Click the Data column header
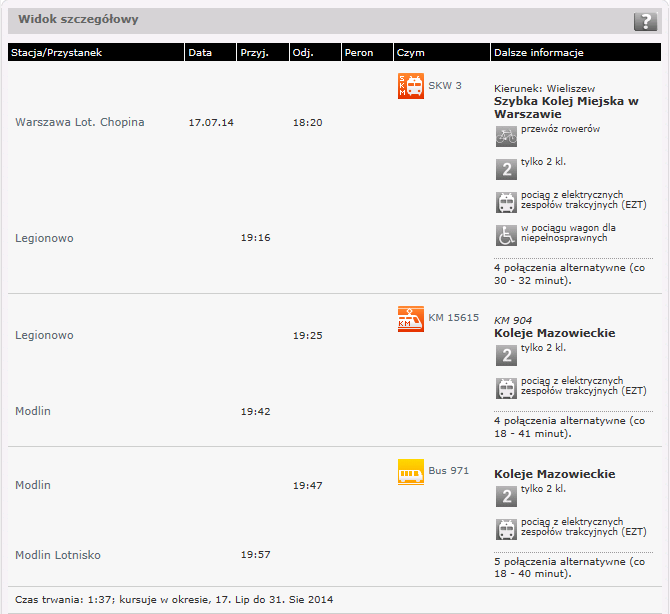 tap(211, 52)
